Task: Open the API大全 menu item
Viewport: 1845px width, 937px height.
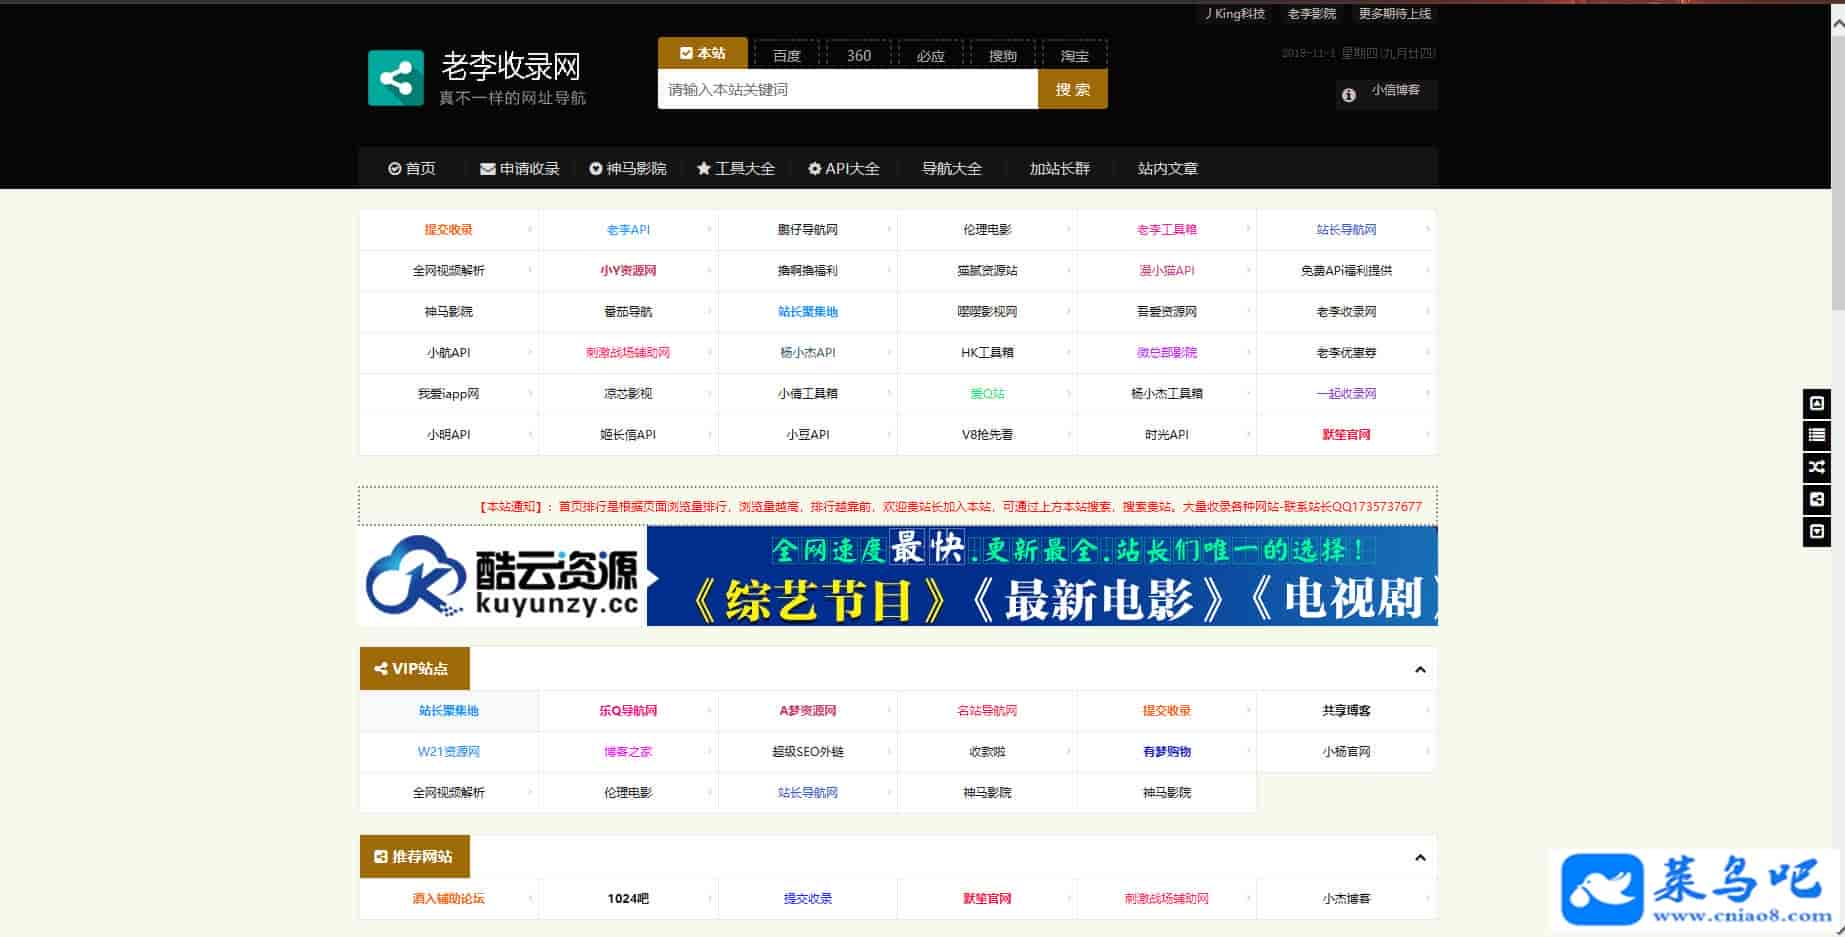Action: coord(844,168)
